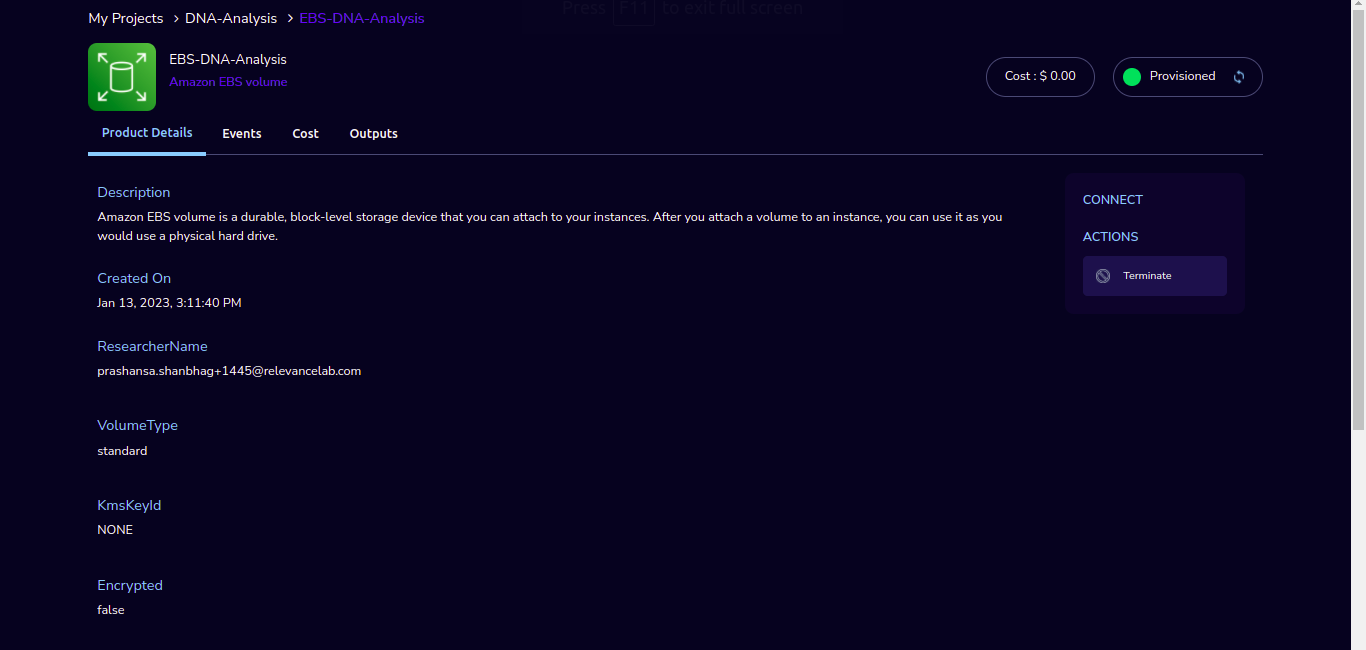The image size is (1366, 650).
Task: Go to the My Projects breadcrumb link
Action: click(x=126, y=19)
